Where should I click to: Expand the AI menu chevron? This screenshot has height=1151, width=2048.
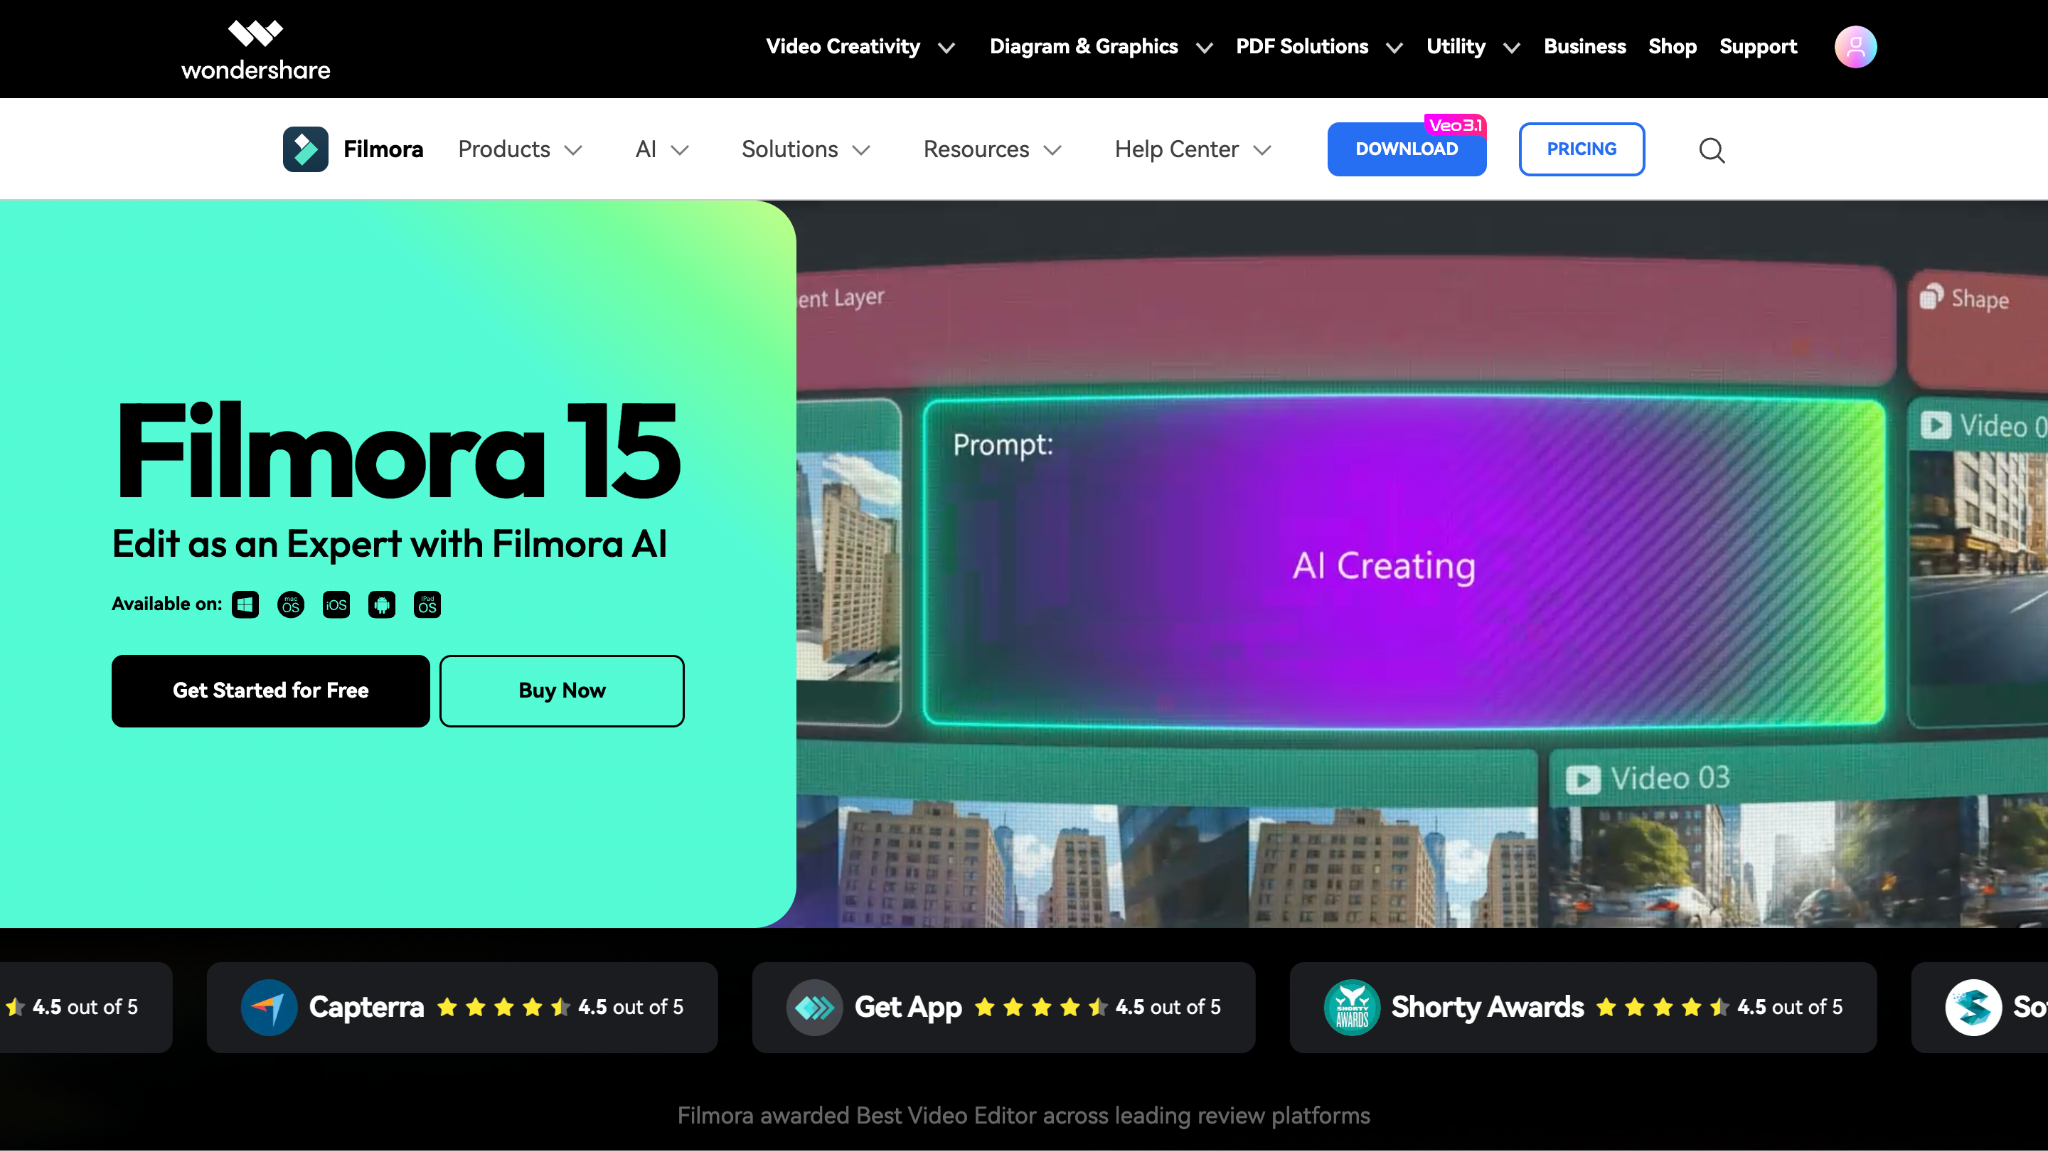[680, 150]
